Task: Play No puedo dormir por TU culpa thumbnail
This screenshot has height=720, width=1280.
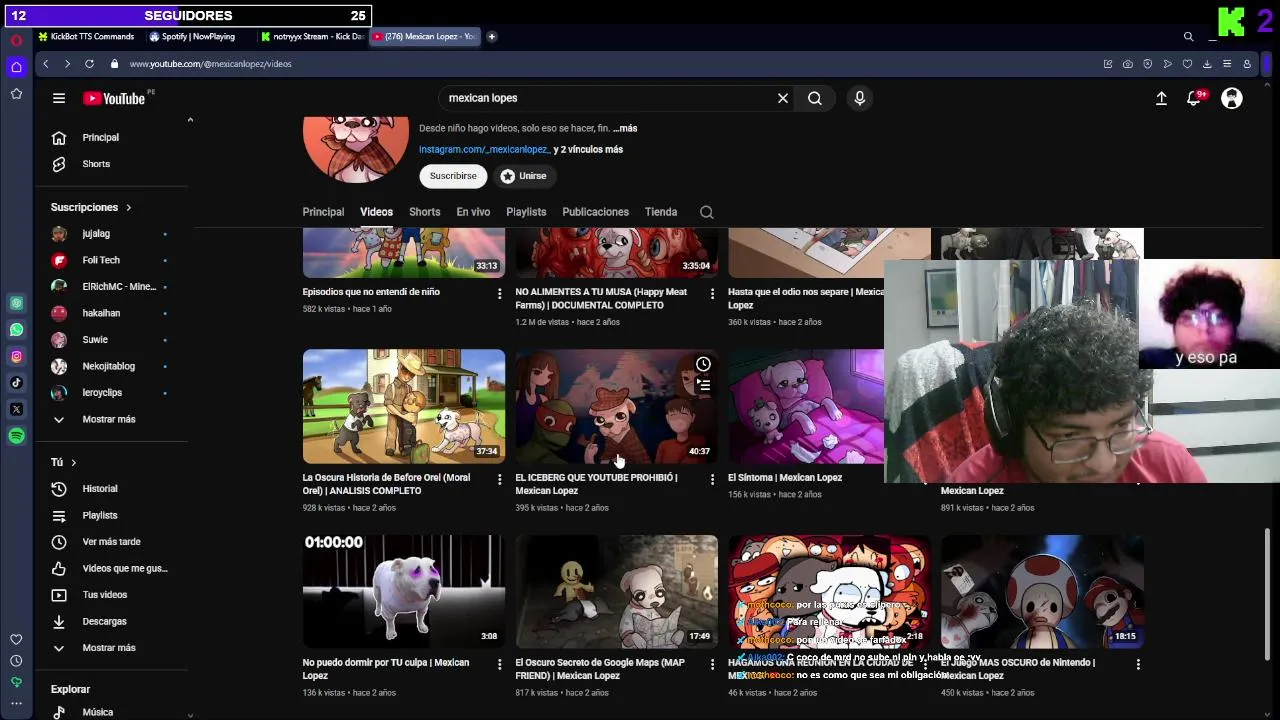Action: pyautogui.click(x=404, y=591)
